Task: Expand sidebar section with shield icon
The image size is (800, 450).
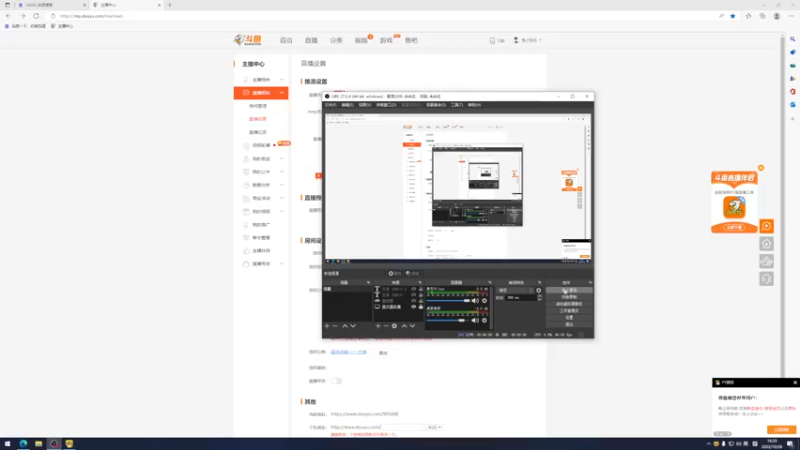Action: (282, 172)
